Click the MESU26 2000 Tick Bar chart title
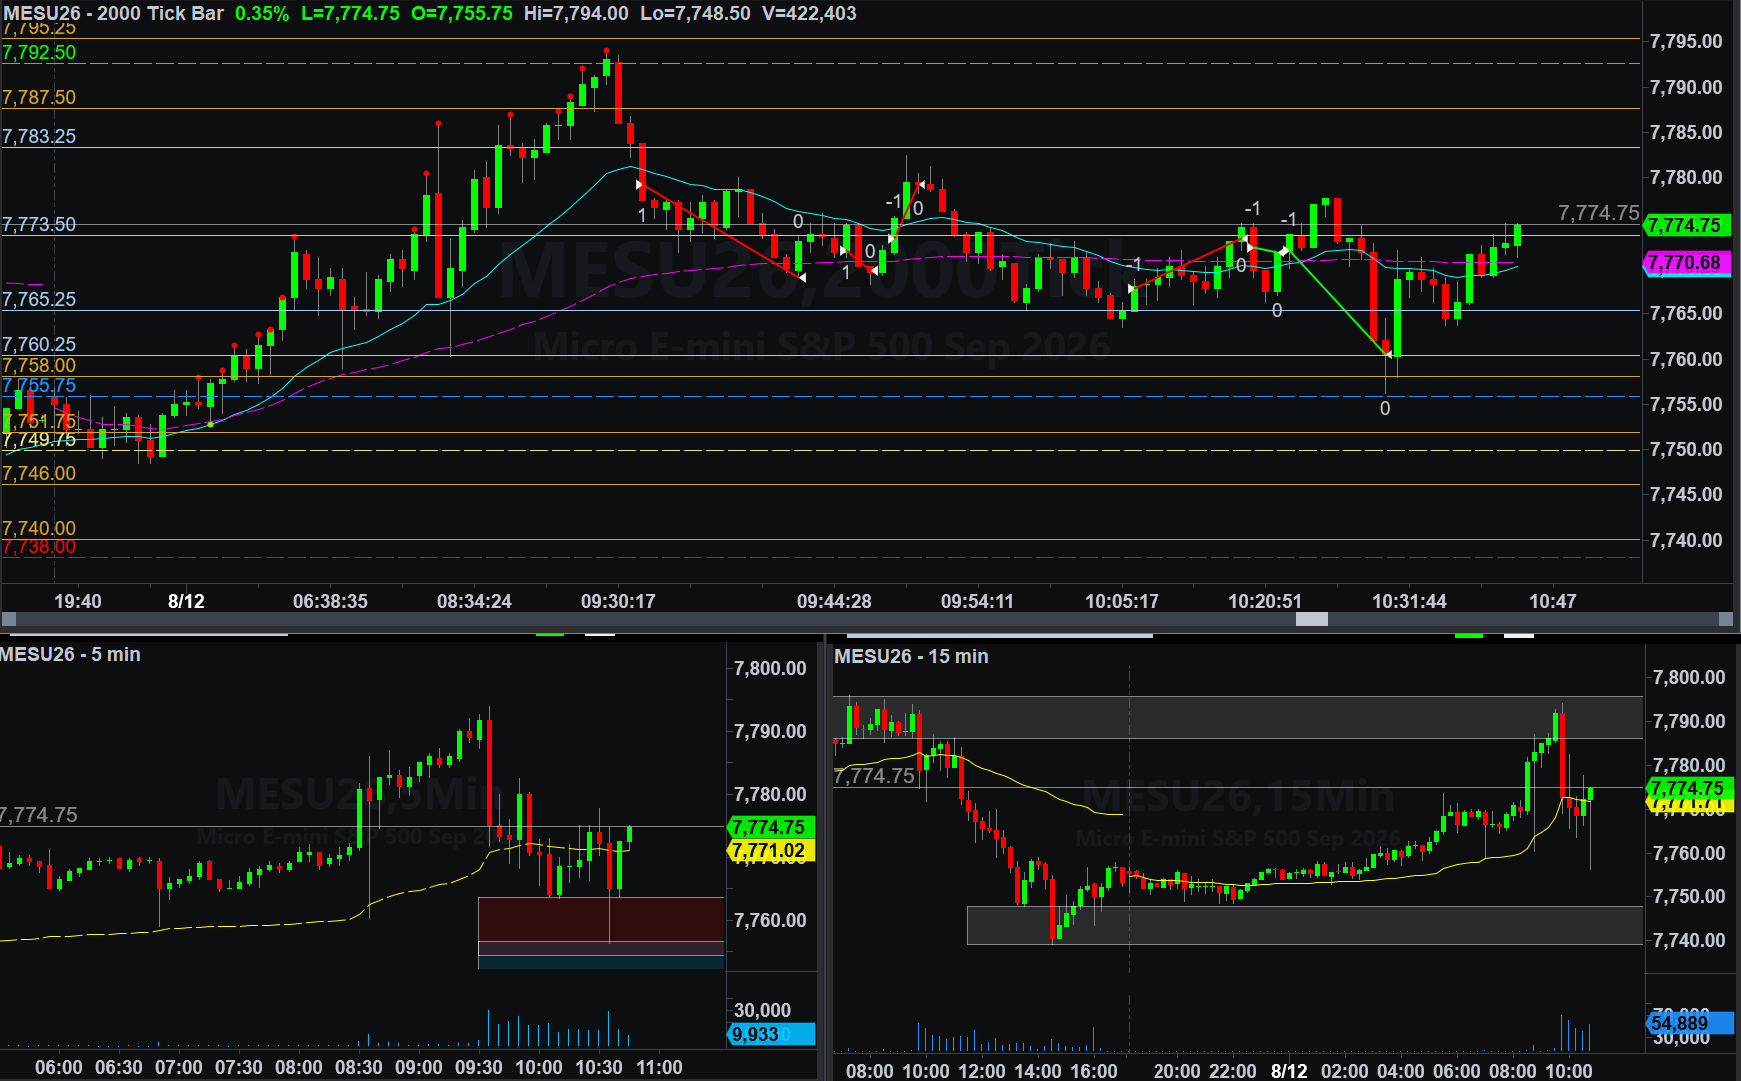Image resolution: width=1741 pixels, height=1081 pixels. pyautogui.click(x=113, y=13)
